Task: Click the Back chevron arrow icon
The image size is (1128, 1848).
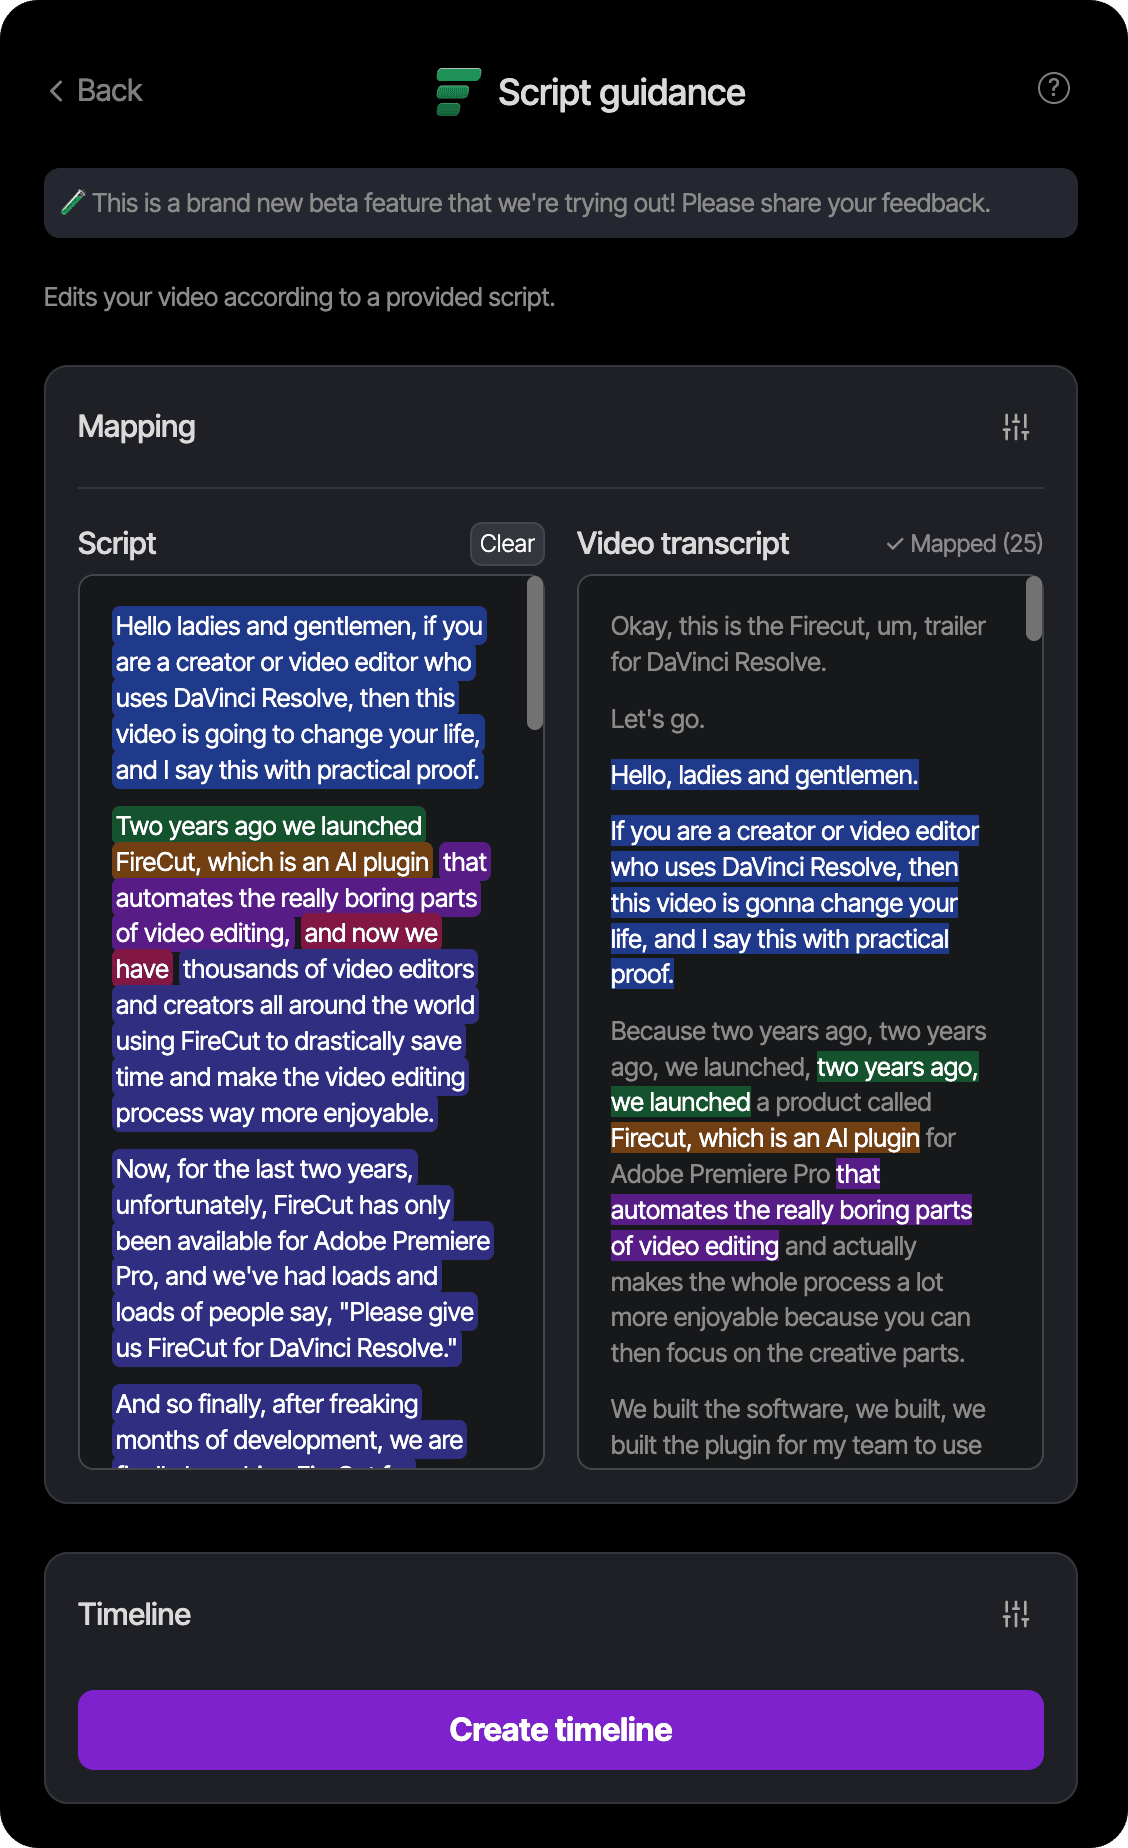Action: [56, 91]
